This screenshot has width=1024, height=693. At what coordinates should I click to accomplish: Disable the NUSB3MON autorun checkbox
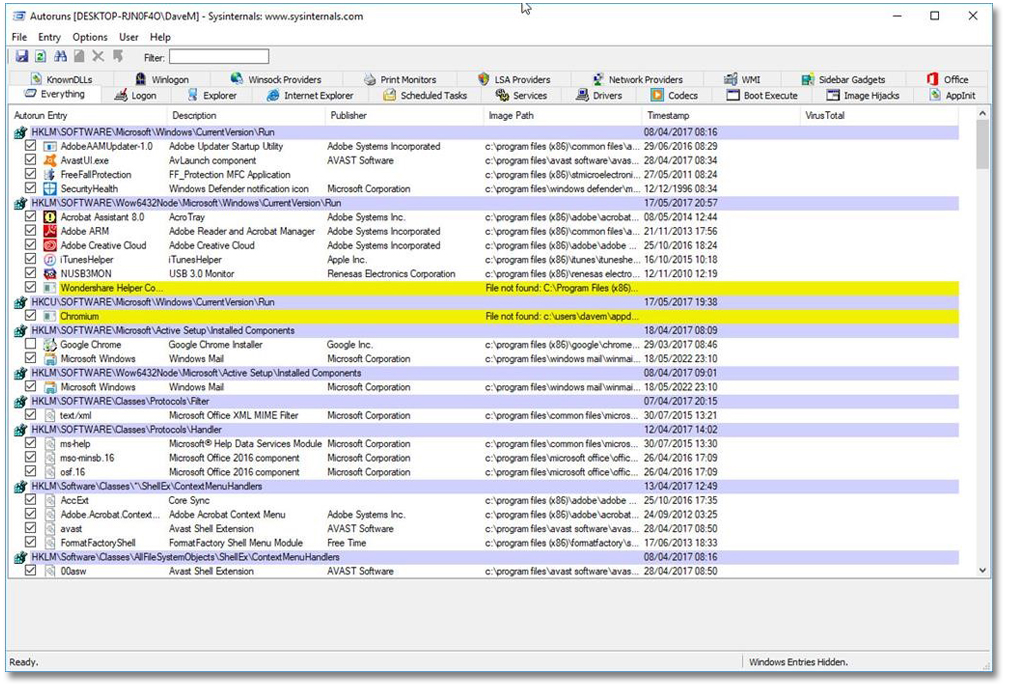[x=31, y=273]
